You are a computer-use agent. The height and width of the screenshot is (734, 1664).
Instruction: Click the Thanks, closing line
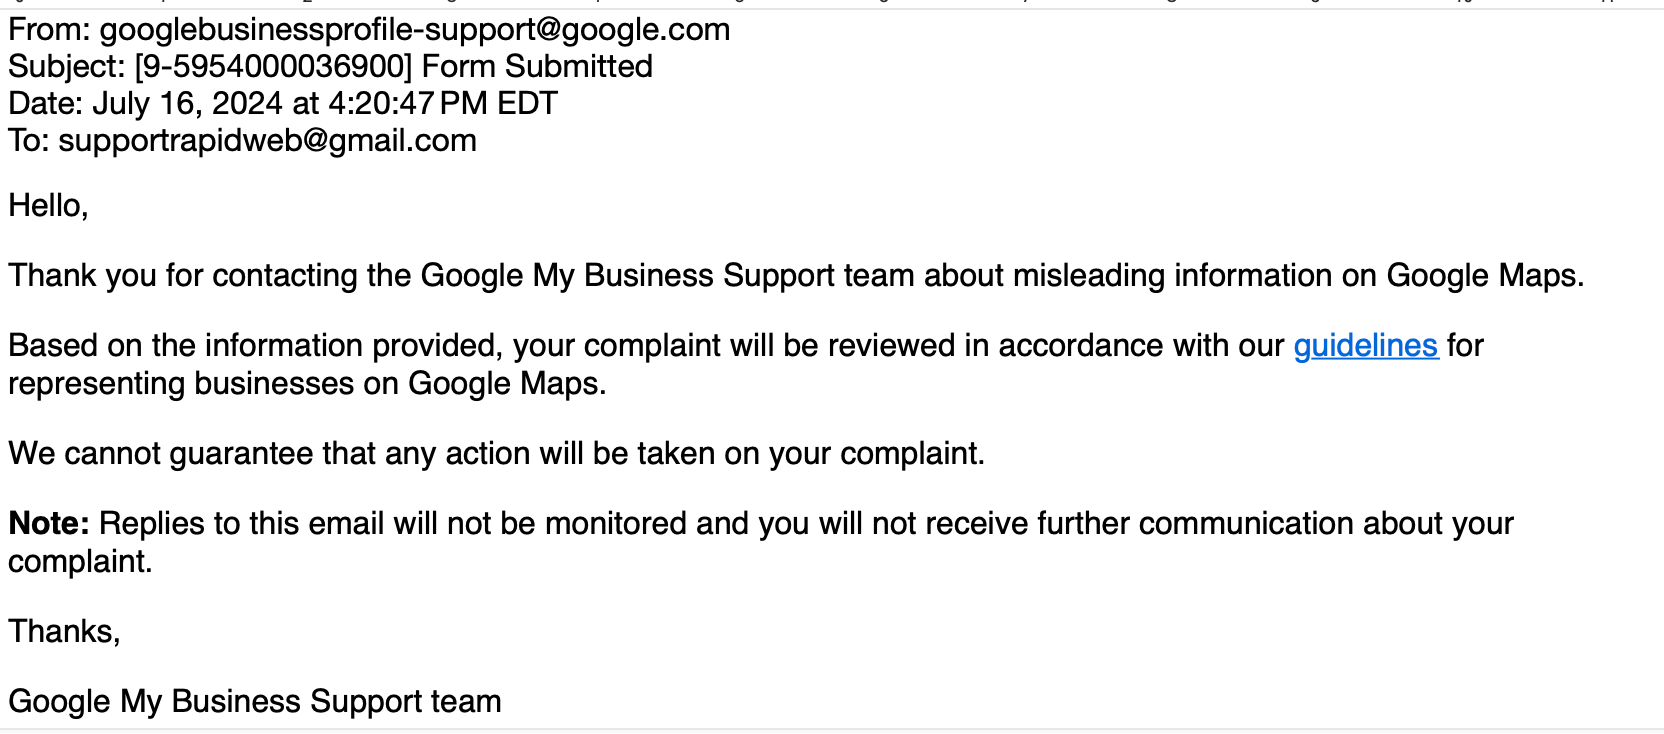(x=64, y=632)
